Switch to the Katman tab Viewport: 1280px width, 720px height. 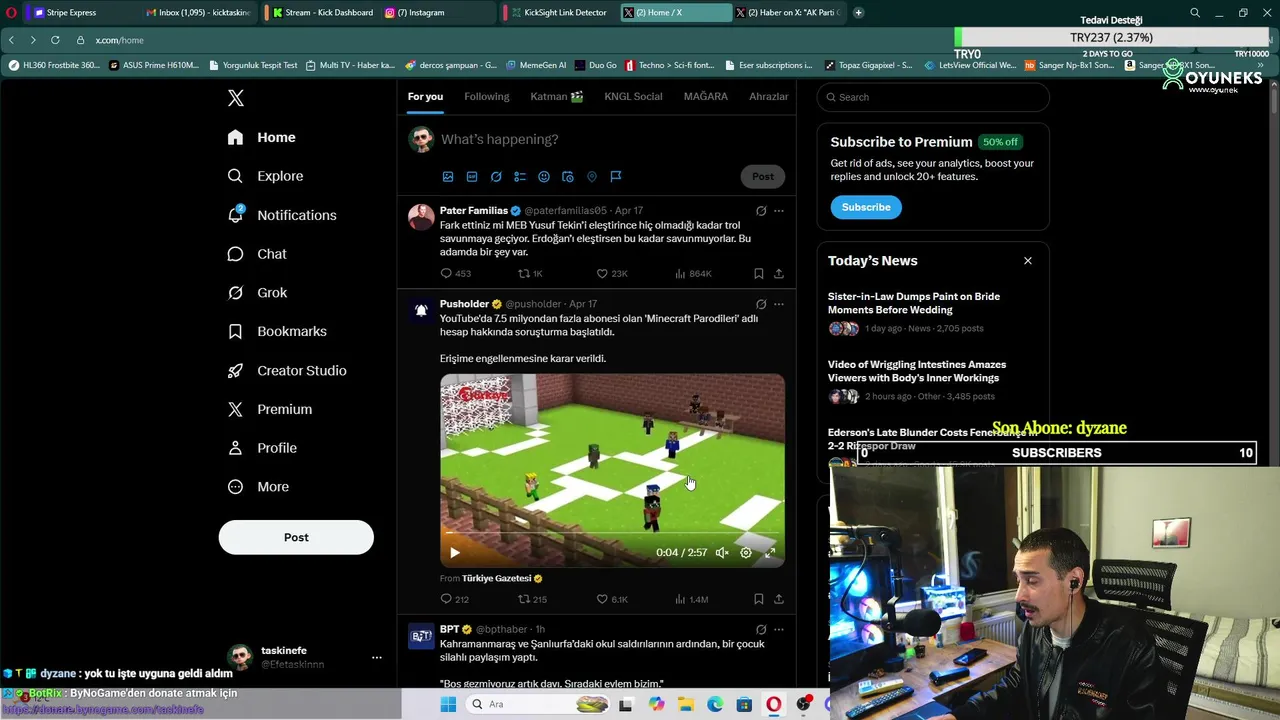pyautogui.click(x=557, y=97)
